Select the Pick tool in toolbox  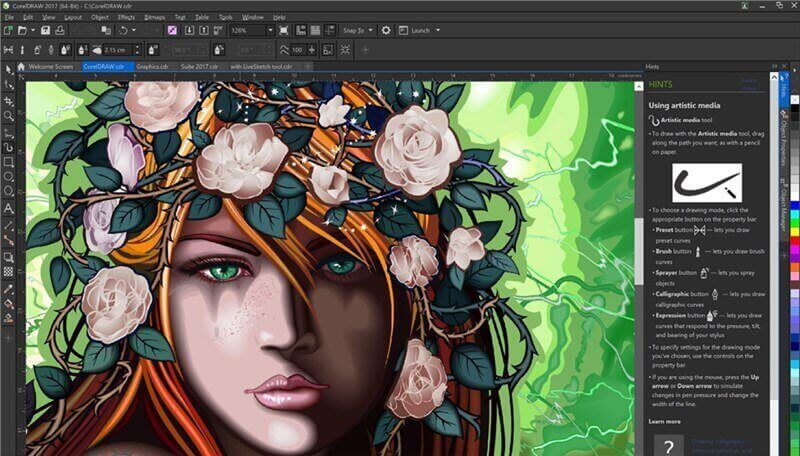8,70
